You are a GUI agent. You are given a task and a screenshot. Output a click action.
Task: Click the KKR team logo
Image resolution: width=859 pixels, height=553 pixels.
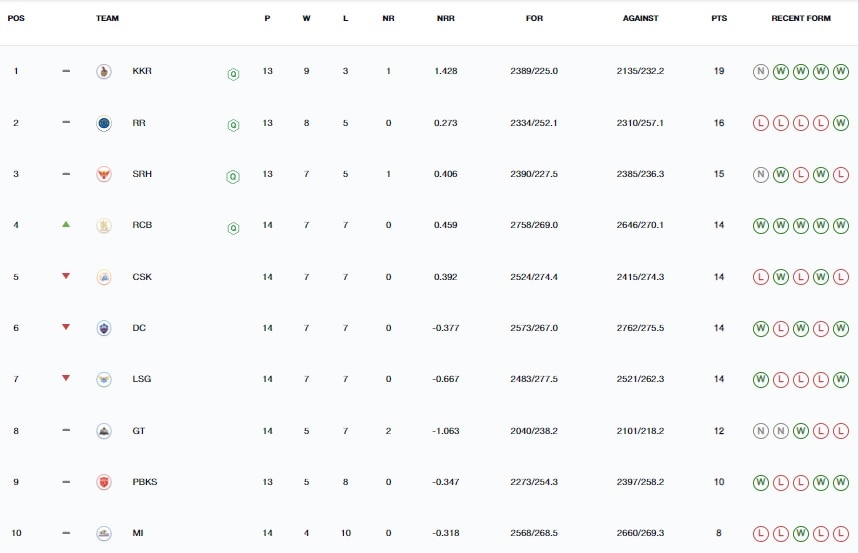(104, 71)
